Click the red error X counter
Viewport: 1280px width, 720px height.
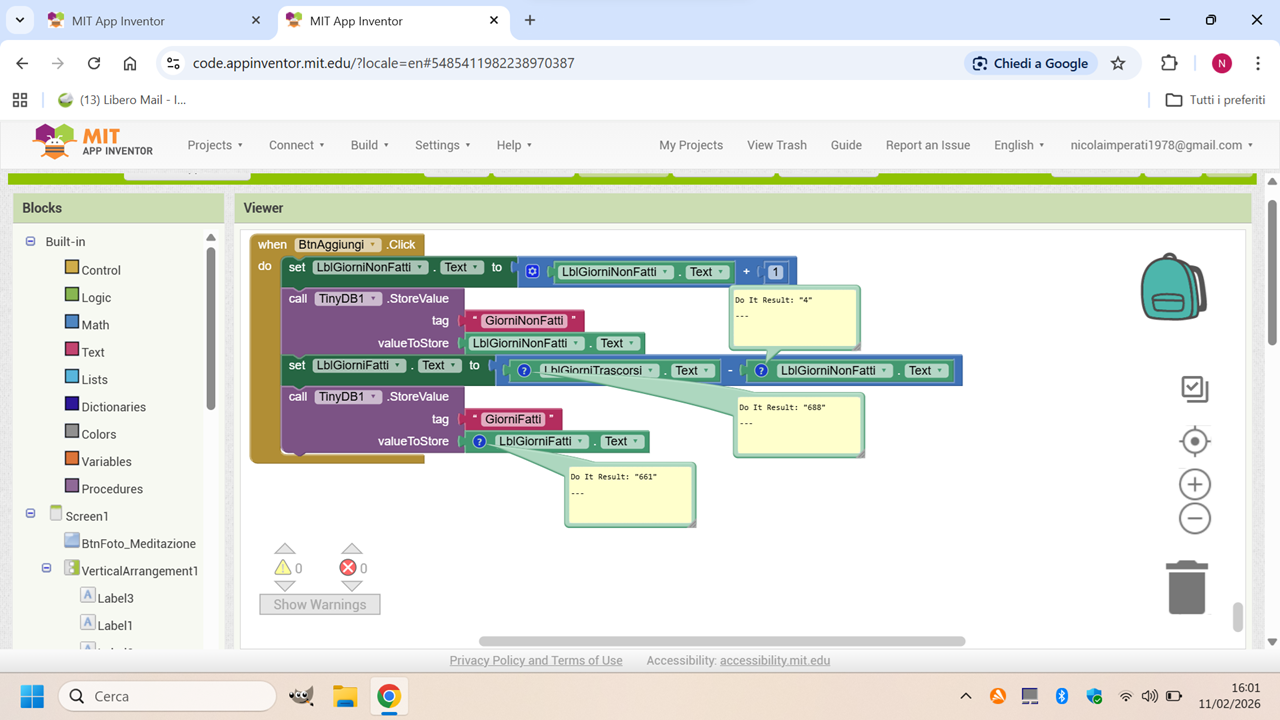(x=348, y=568)
